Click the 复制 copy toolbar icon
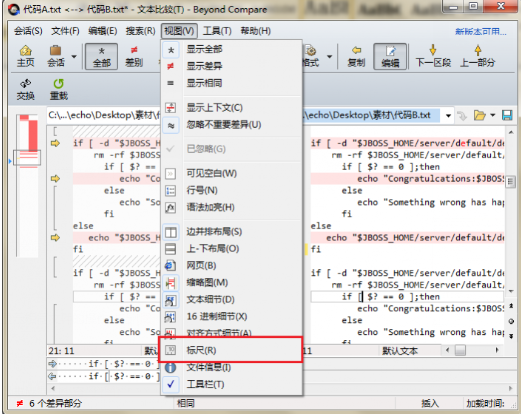Viewport: 521px width, 415px height. tap(356, 56)
